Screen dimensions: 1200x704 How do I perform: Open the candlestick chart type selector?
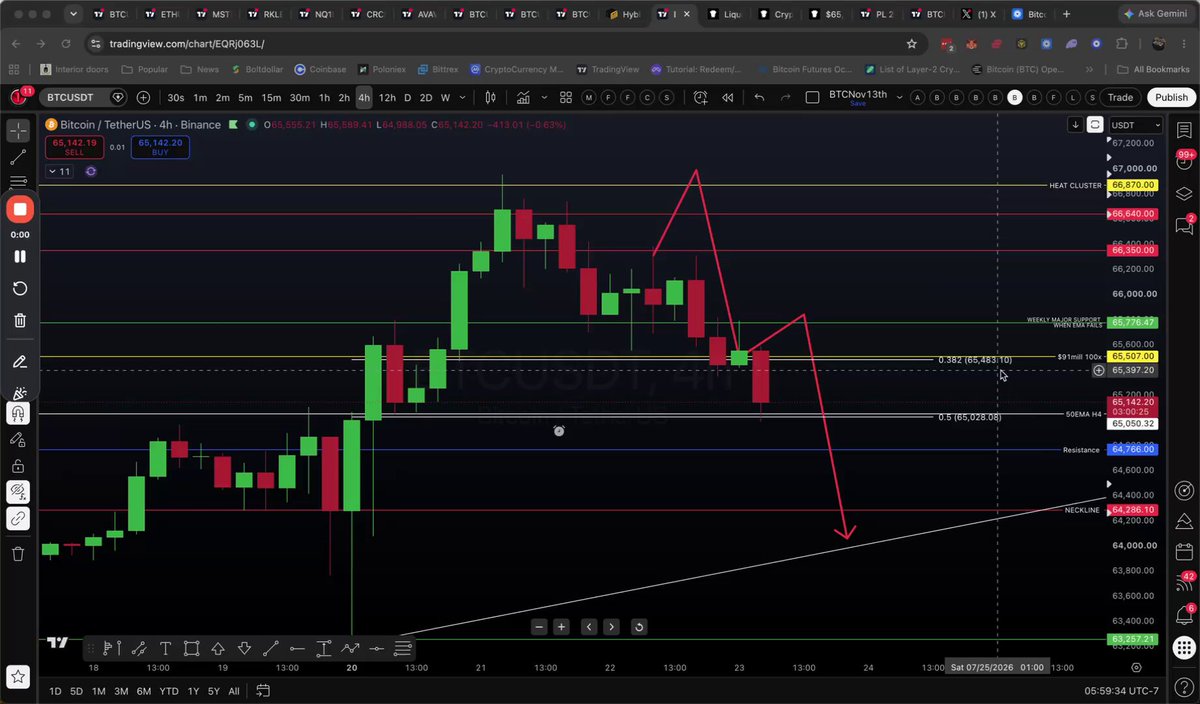point(490,97)
